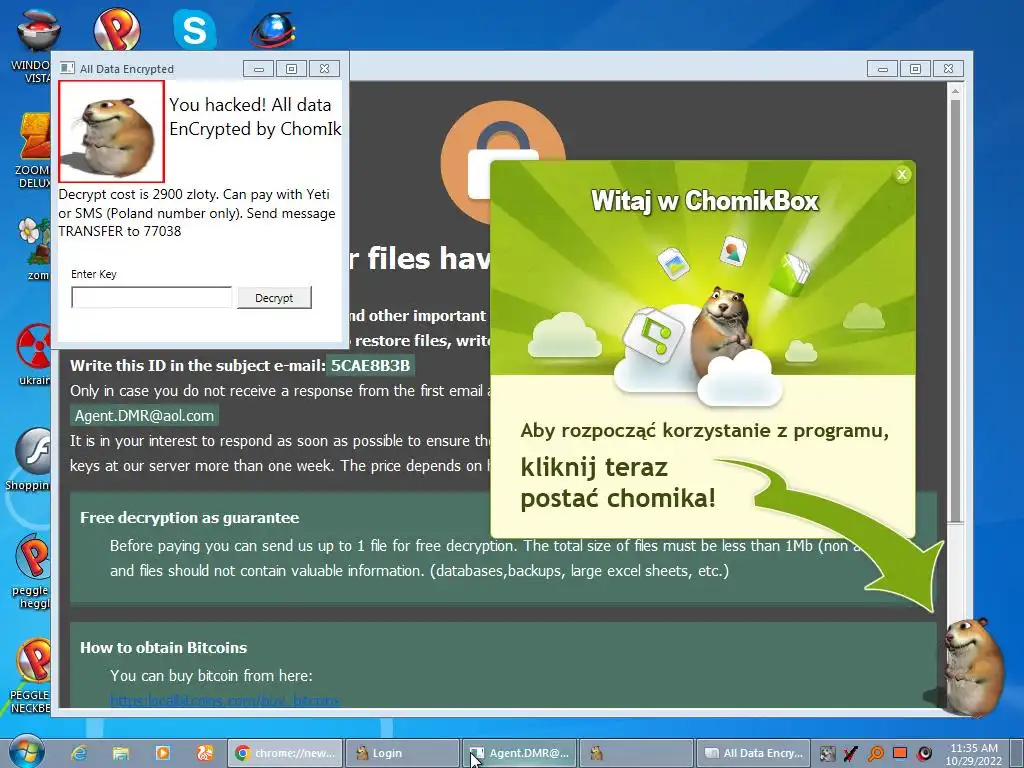Select the unlabeled hamster taskbar button
The width and height of the screenshot is (1024, 768).
(x=636, y=753)
